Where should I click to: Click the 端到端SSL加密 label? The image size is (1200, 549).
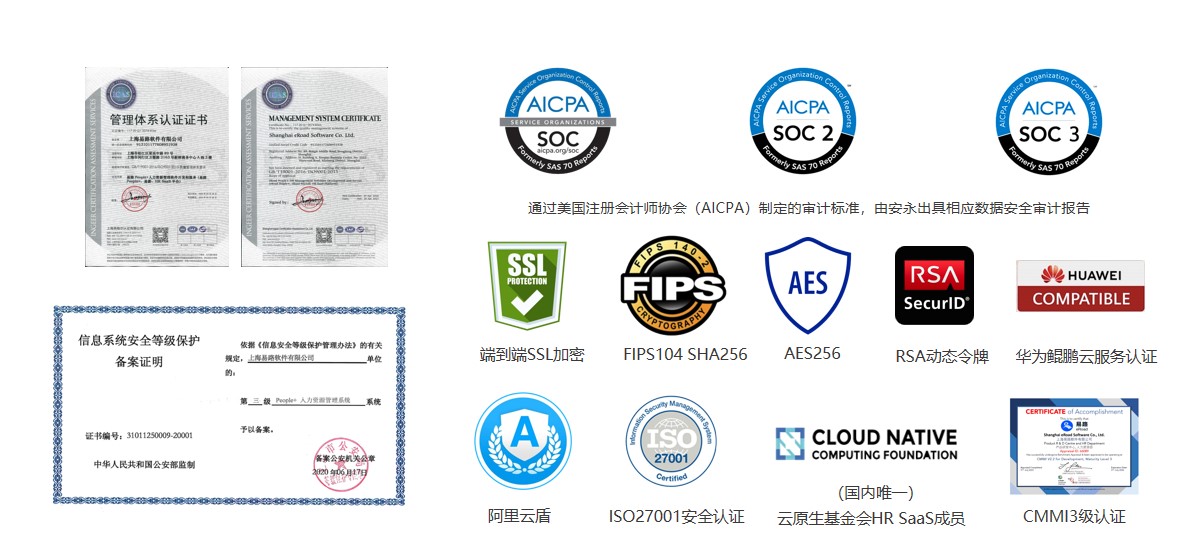click(532, 355)
